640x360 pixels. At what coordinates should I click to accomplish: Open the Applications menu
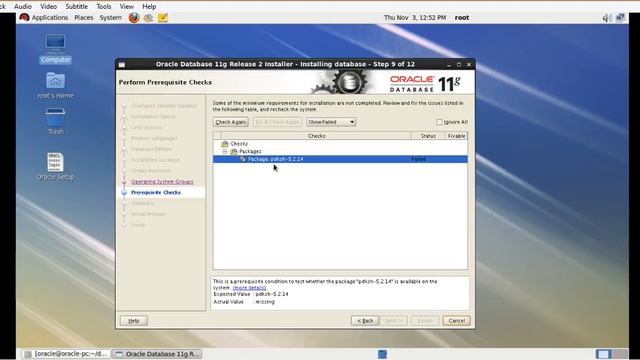[x=50, y=18]
